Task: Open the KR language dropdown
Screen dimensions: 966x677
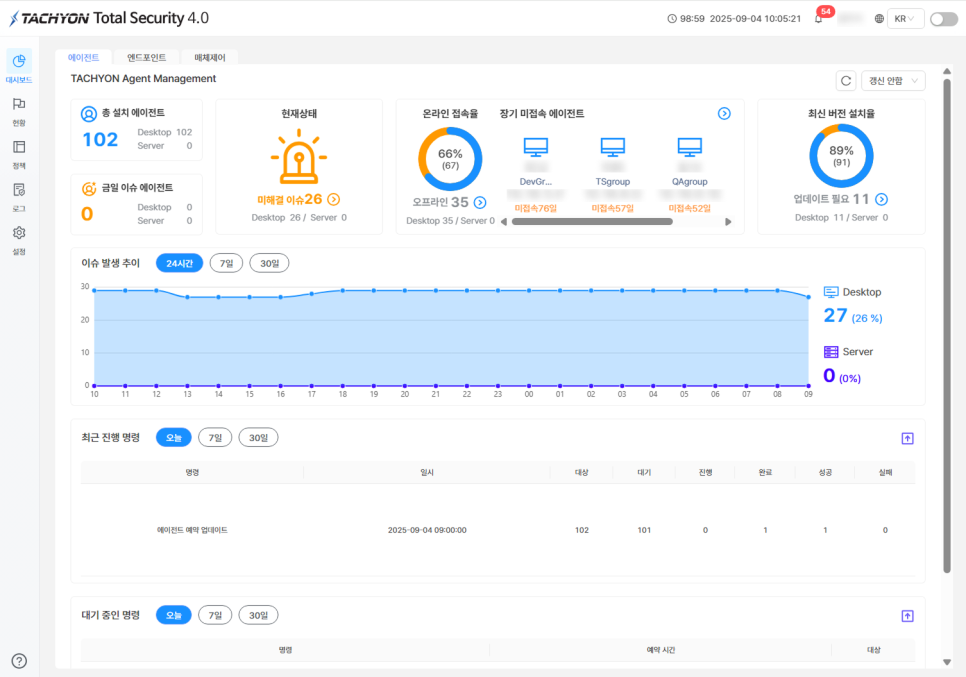Action: click(x=905, y=18)
